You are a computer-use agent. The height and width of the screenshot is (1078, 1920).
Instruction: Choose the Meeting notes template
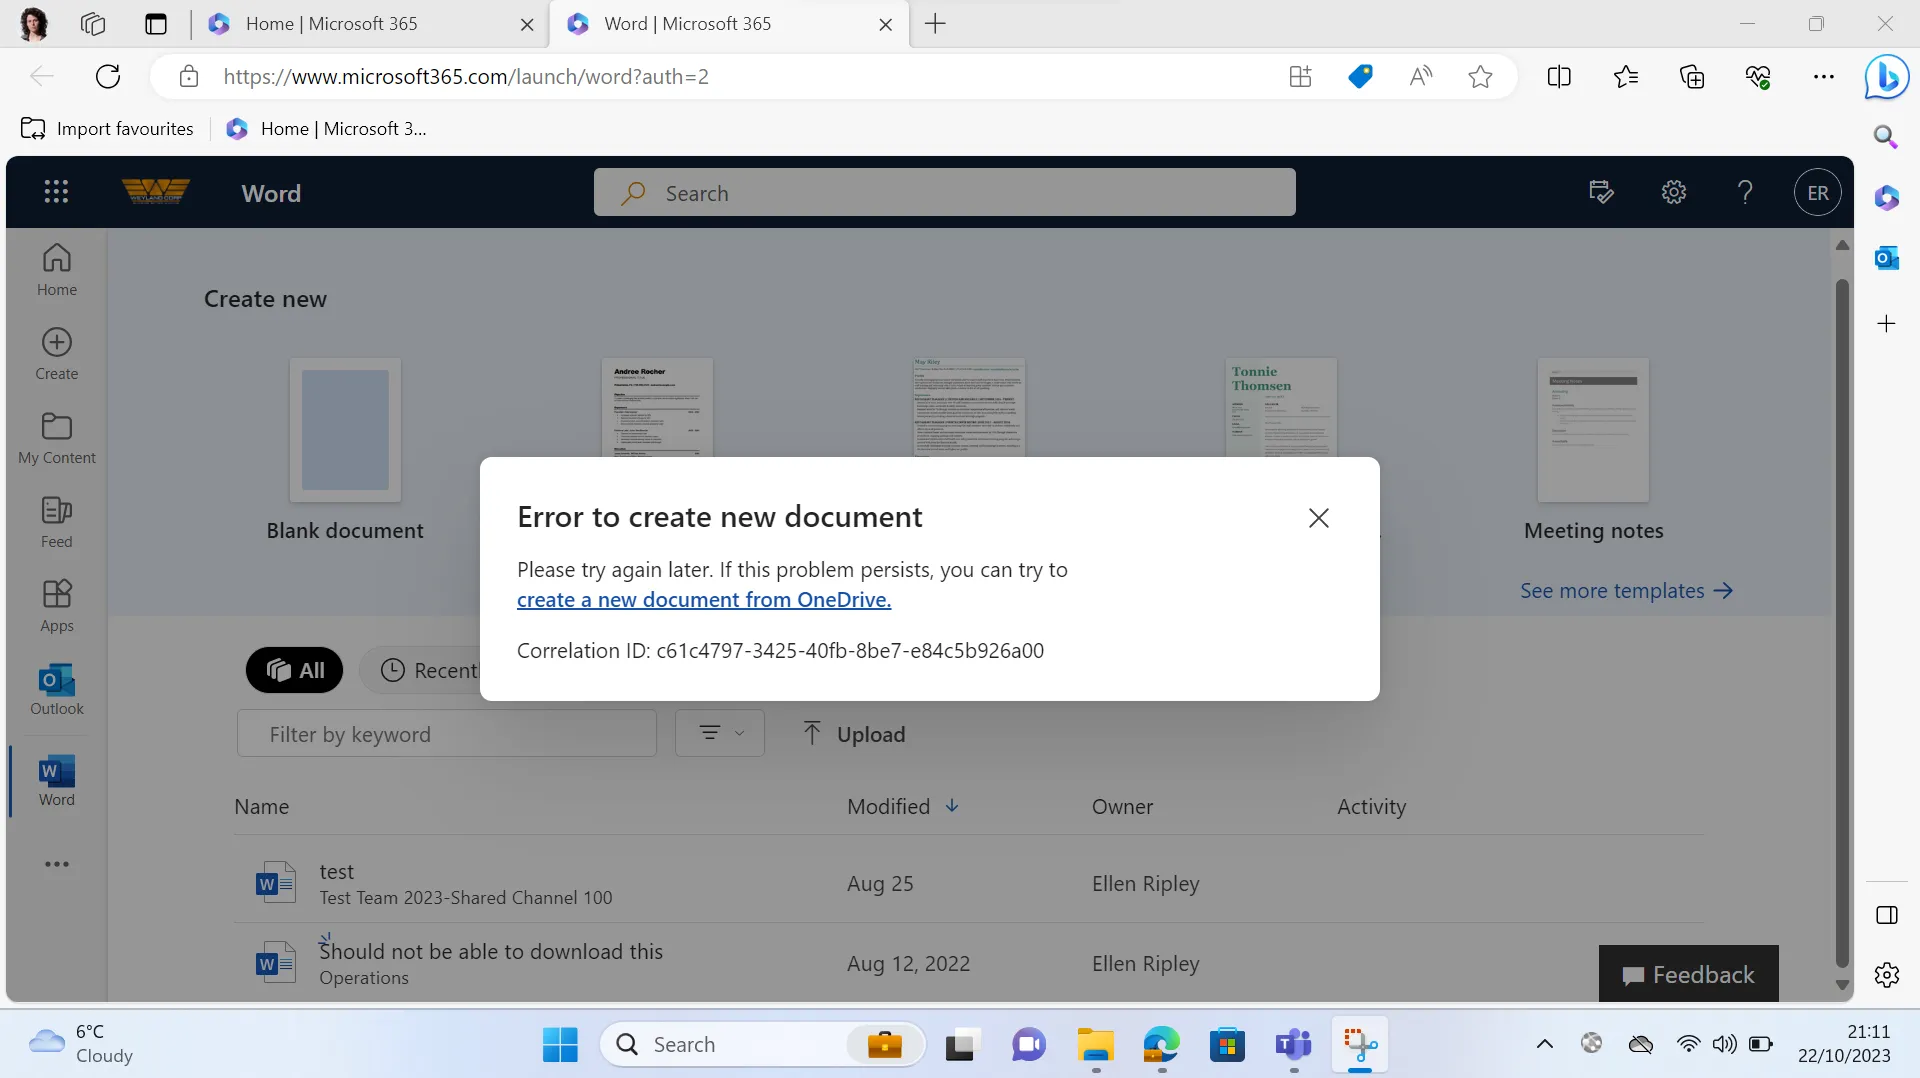1593,450
